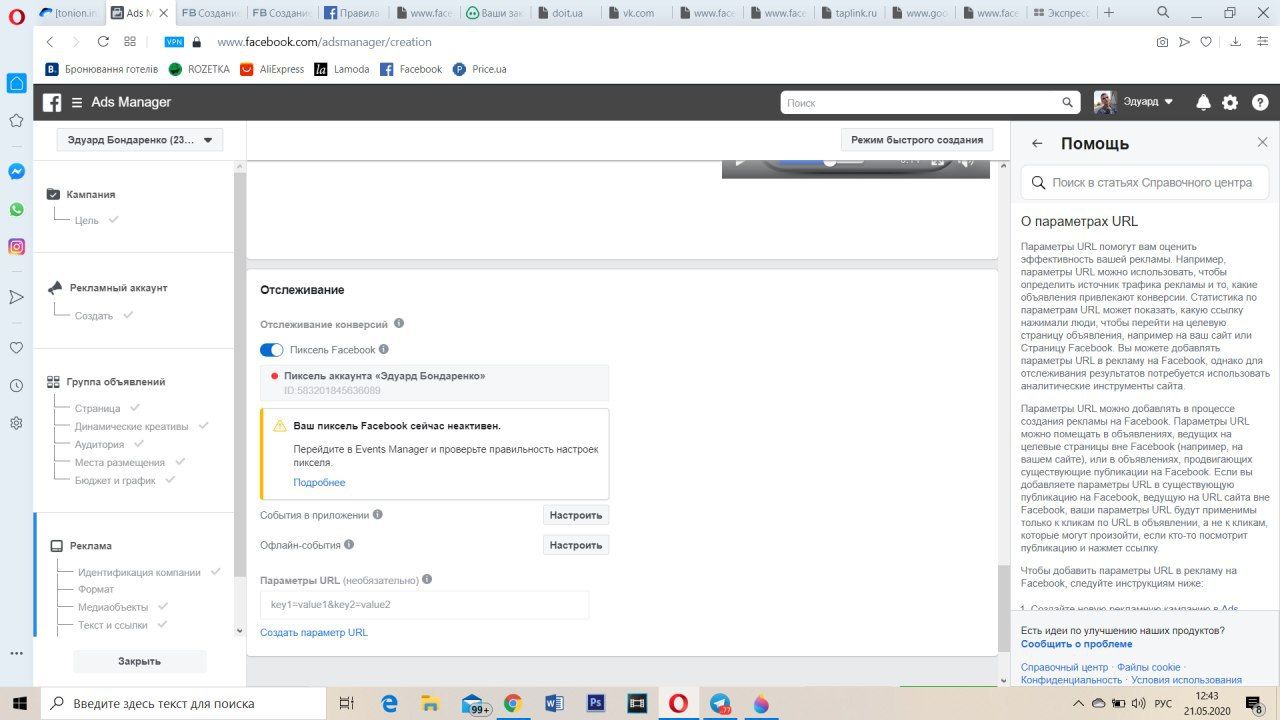Go to the Аудитория step
This screenshot has width=1280, height=720.
pyautogui.click(x=99, y=444)
